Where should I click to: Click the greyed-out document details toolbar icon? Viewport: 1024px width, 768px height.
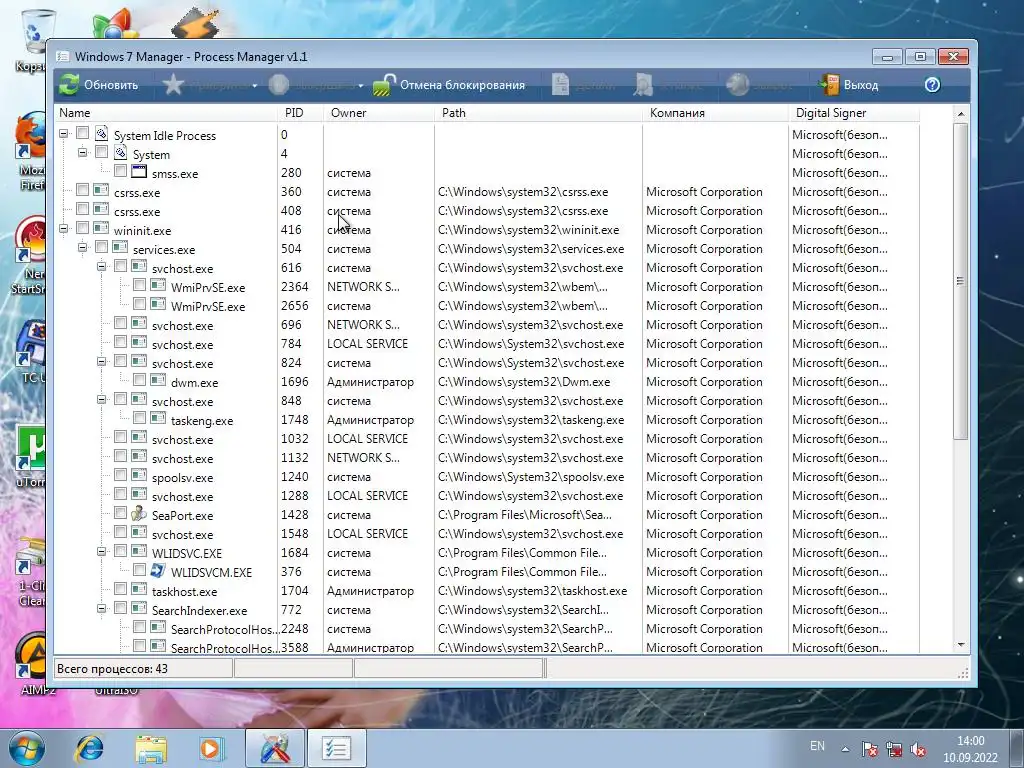tap(560, 85)
